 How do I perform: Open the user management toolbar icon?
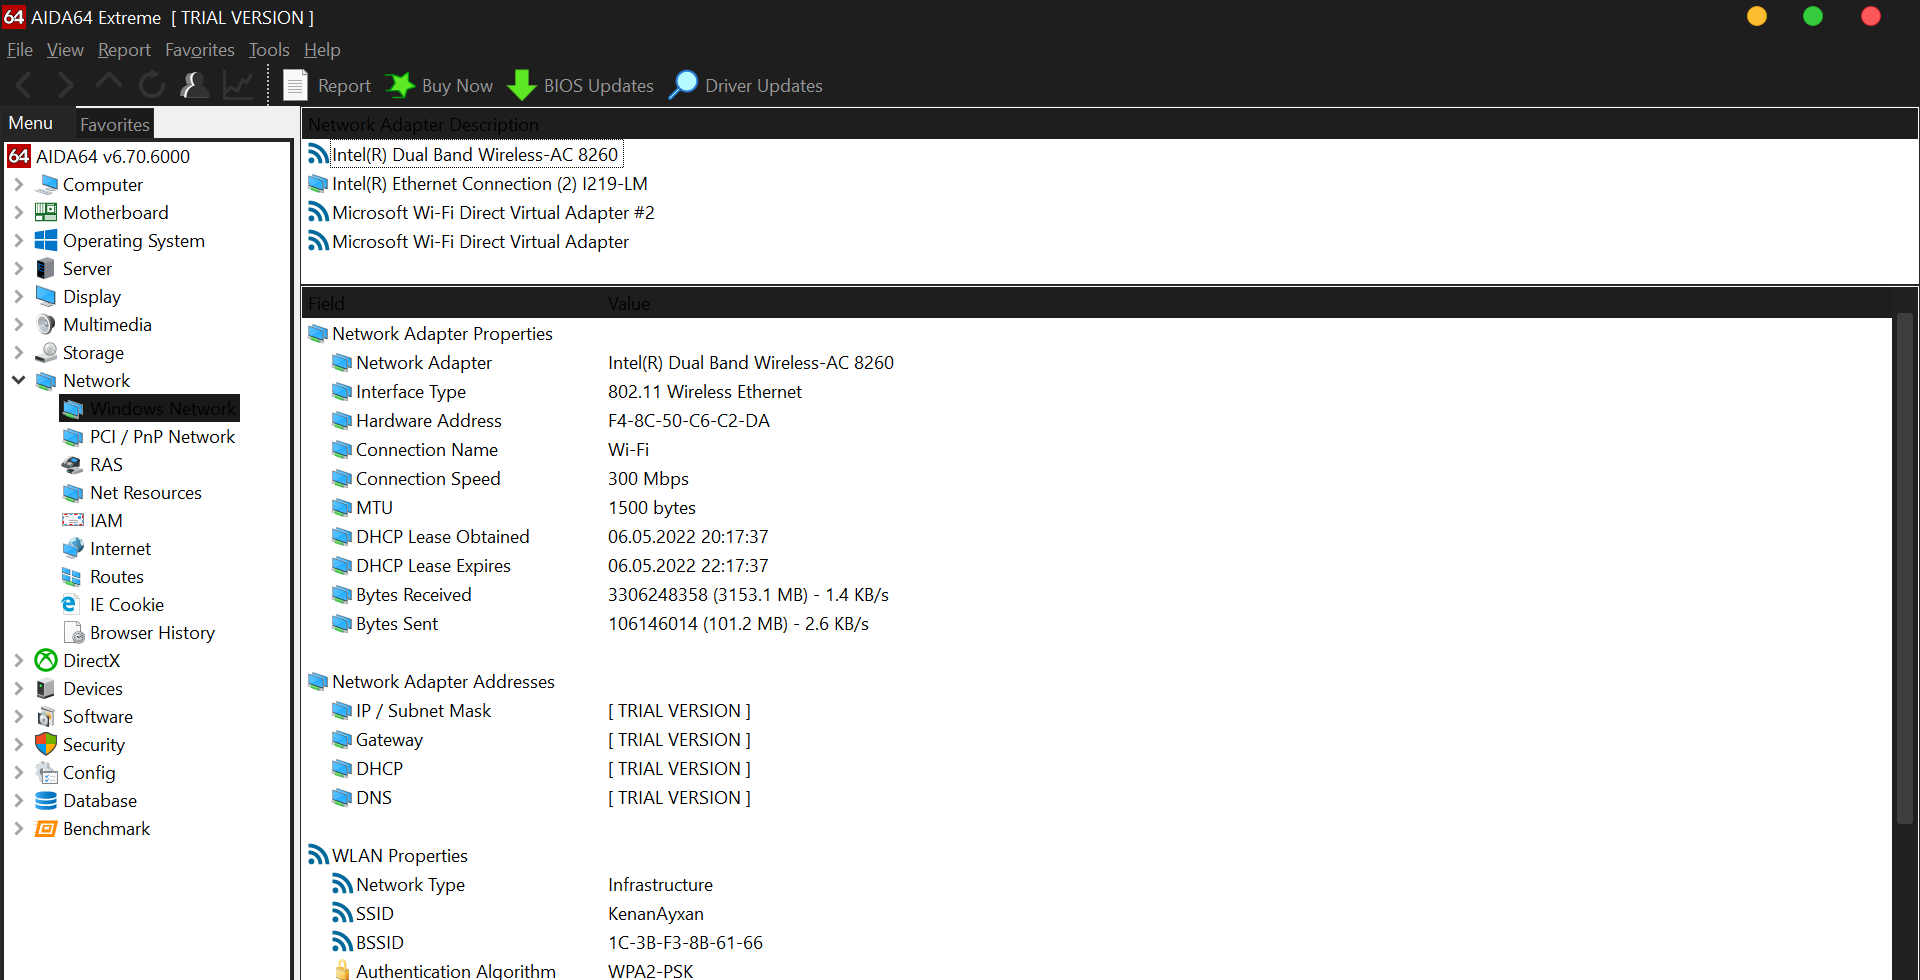click(x=194, y=86)
